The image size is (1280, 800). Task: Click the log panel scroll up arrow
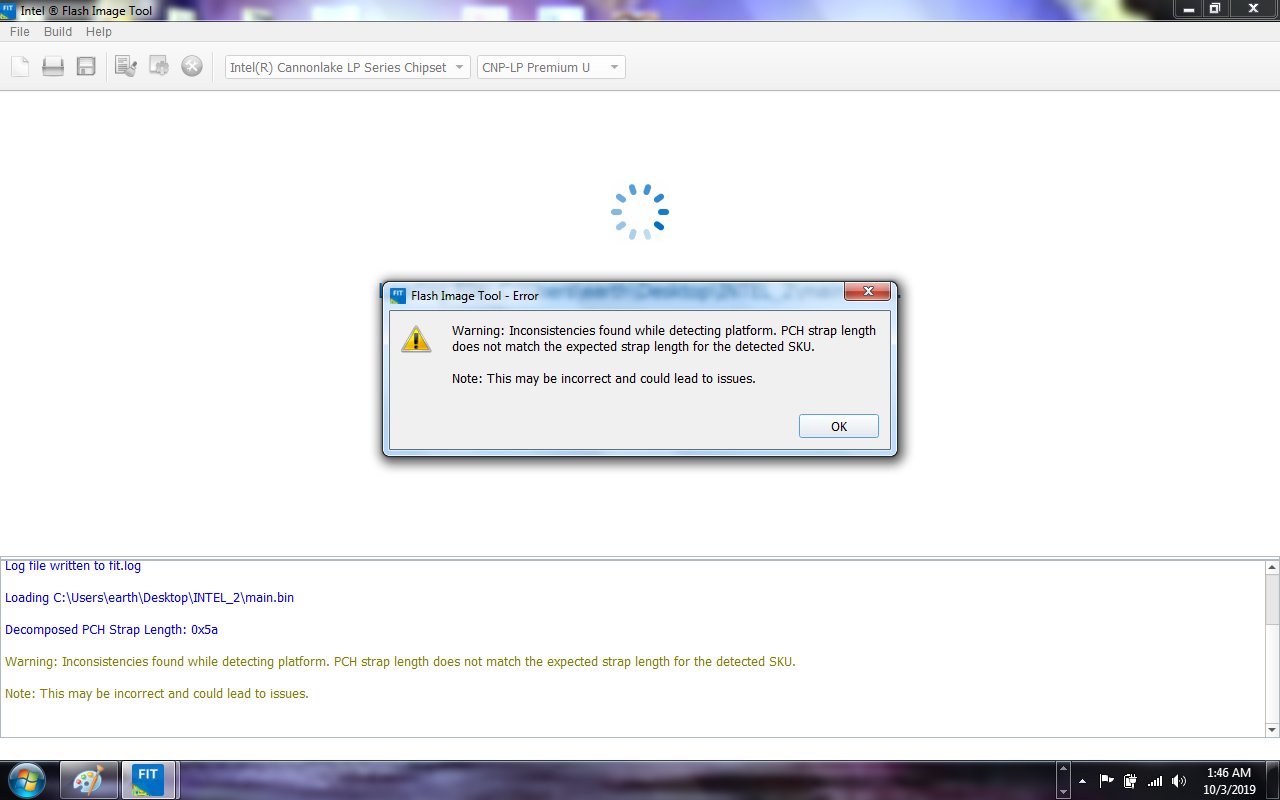[1272, 567]
